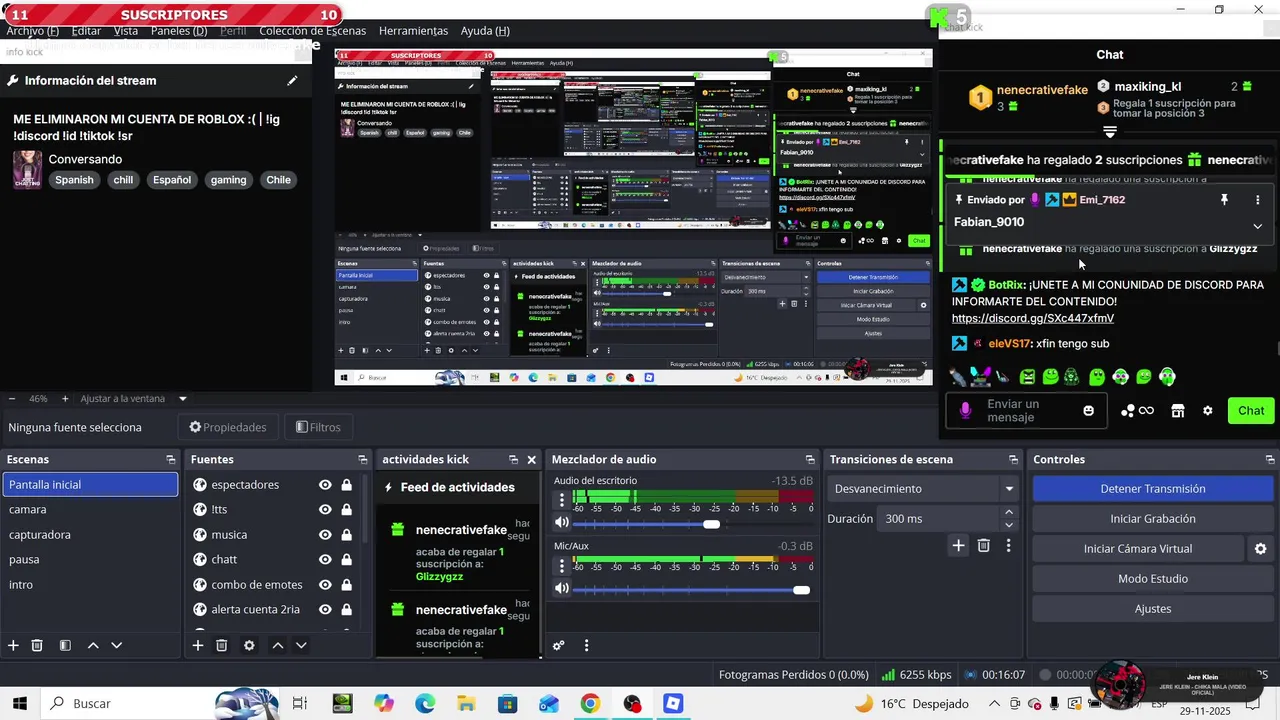Undock the Escenas panel

(x=171, y=460)
